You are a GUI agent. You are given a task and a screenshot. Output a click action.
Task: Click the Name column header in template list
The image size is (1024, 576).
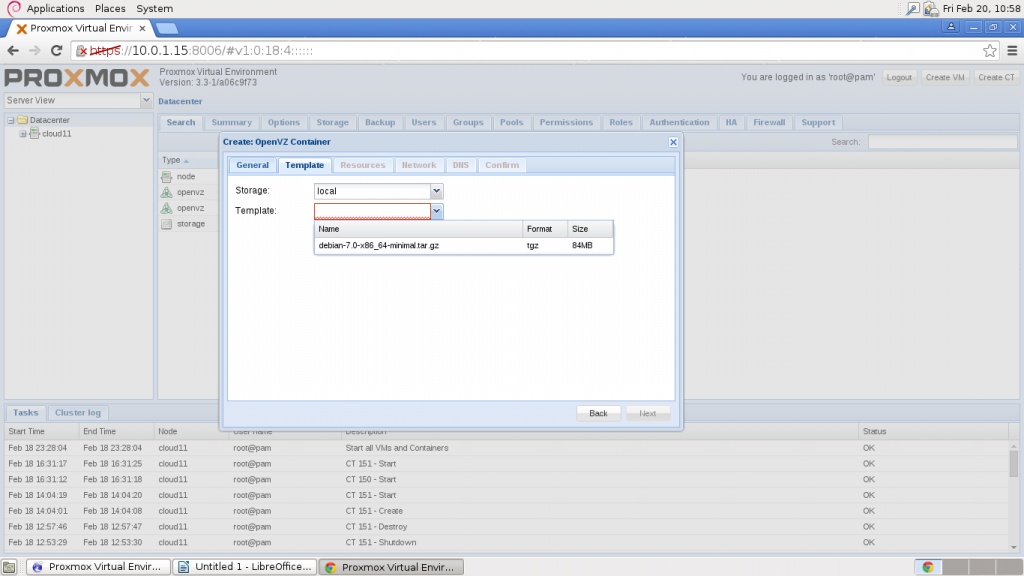pyautogui.click(x=419, y=229)
